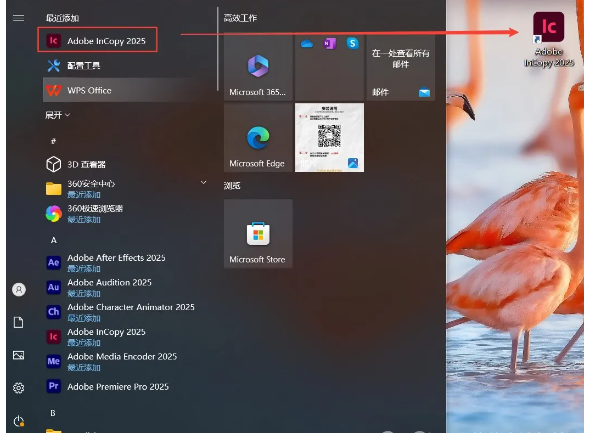Click the 浏览 tile group heading
Image resolution: width=589 pixels, height=433 pixels.
[x=232, y=186]
